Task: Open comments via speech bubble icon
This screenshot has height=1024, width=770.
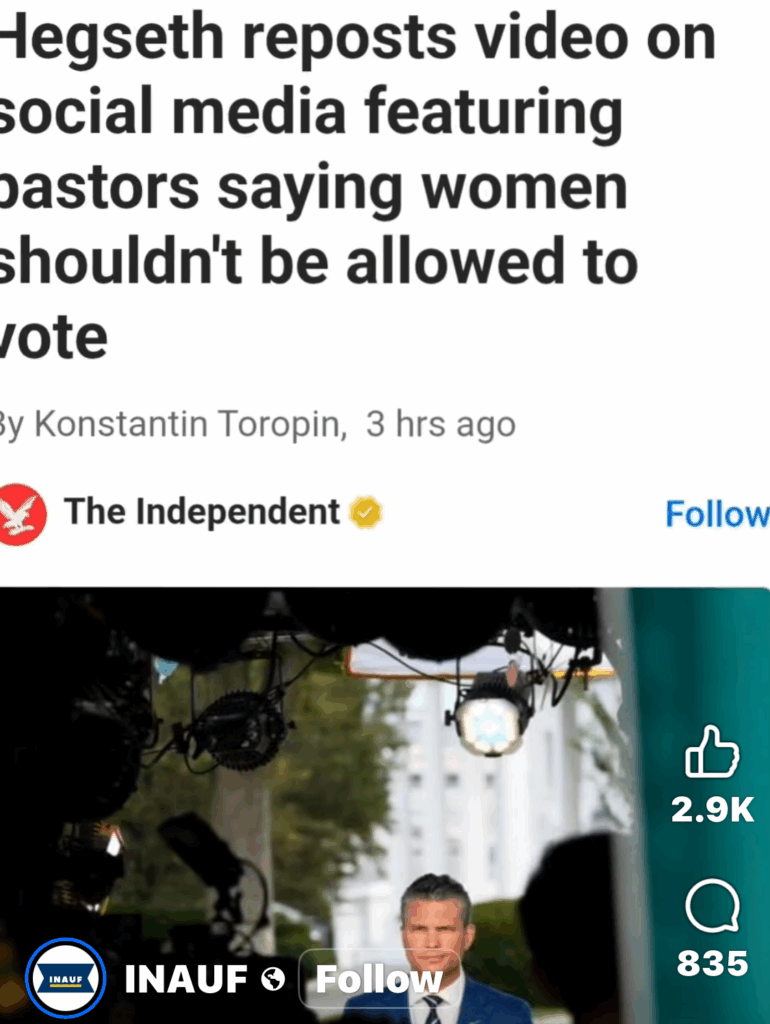Action: click(713, 905)
